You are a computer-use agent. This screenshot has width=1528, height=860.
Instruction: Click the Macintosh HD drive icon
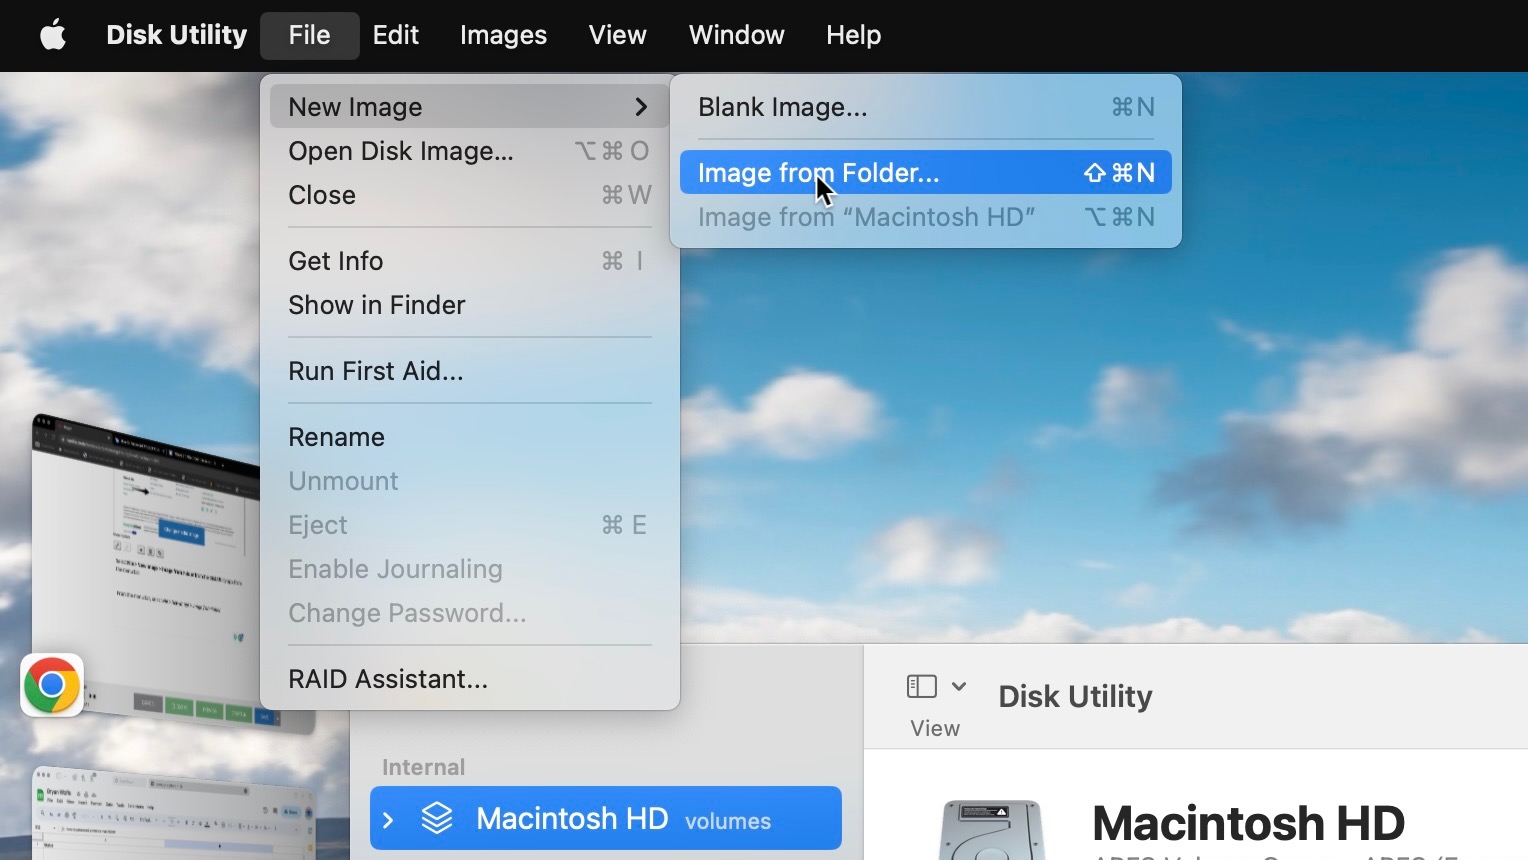click(991, 830)
